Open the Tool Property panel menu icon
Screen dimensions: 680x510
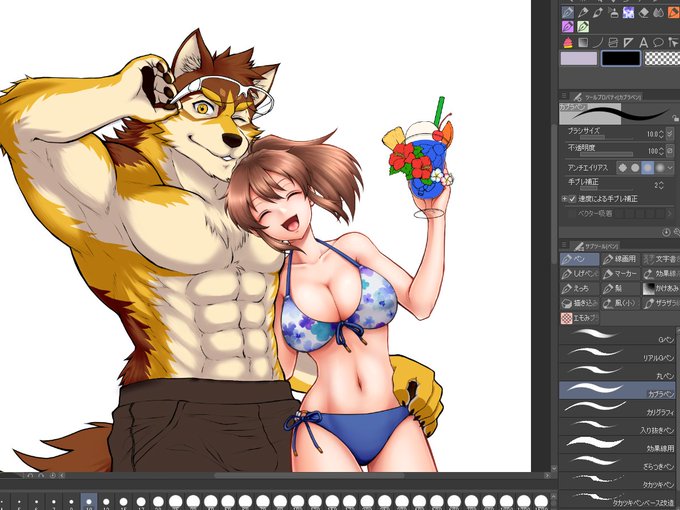click(564, 96)
